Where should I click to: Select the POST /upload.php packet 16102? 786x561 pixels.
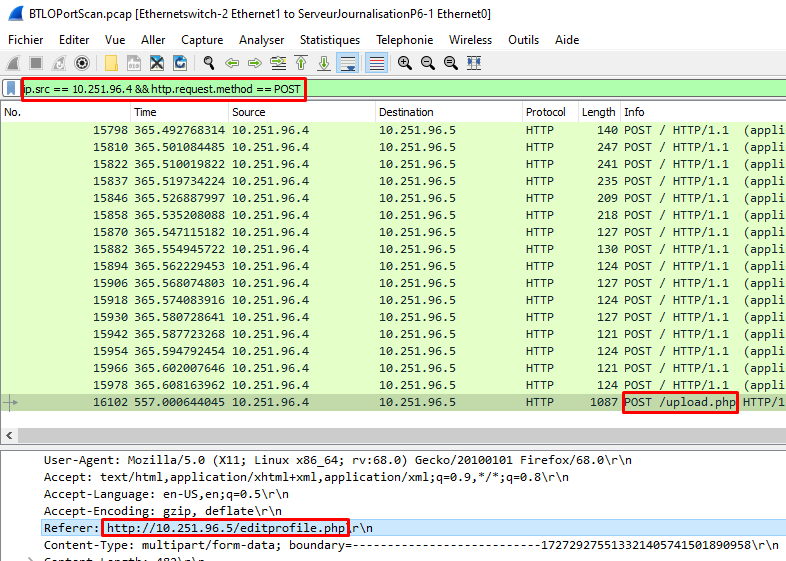[x=400, y=402]
